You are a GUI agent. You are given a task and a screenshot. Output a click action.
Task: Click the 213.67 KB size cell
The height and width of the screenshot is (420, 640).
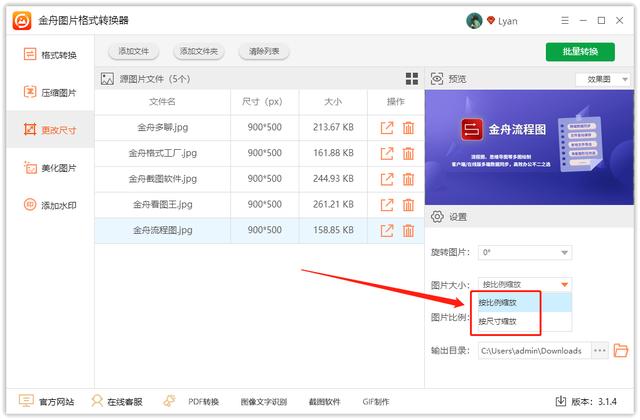(333, 127)
